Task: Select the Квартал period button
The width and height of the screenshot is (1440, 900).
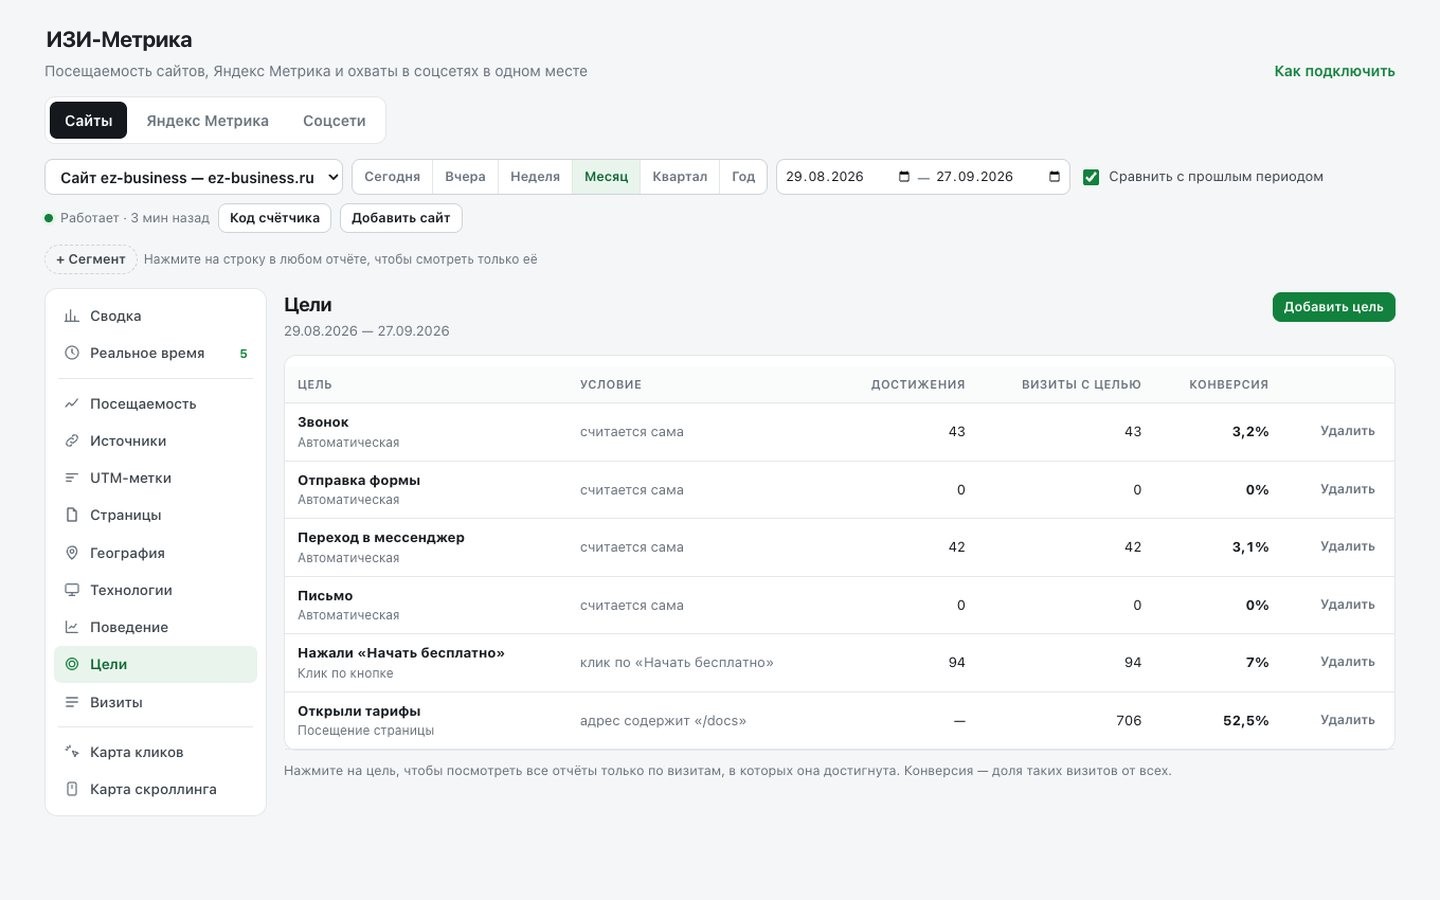Action: click(x=680, y=177)
